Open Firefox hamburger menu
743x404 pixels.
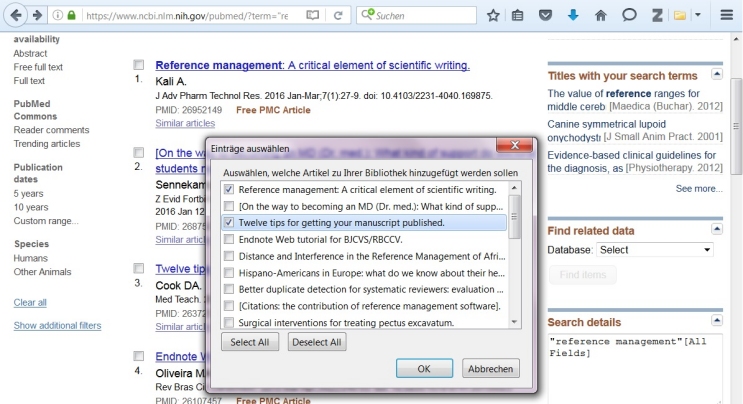[726, 15]
